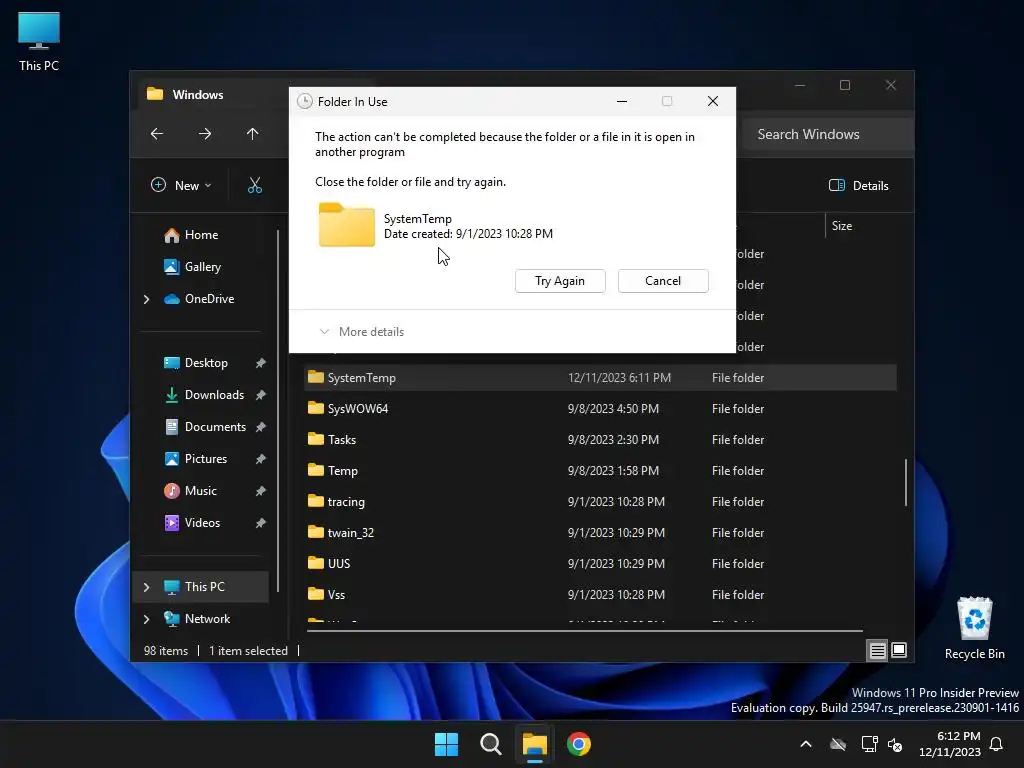
Task: Click the date 12/11/2023 6:11 PM cell
Action: click(619, 377)
